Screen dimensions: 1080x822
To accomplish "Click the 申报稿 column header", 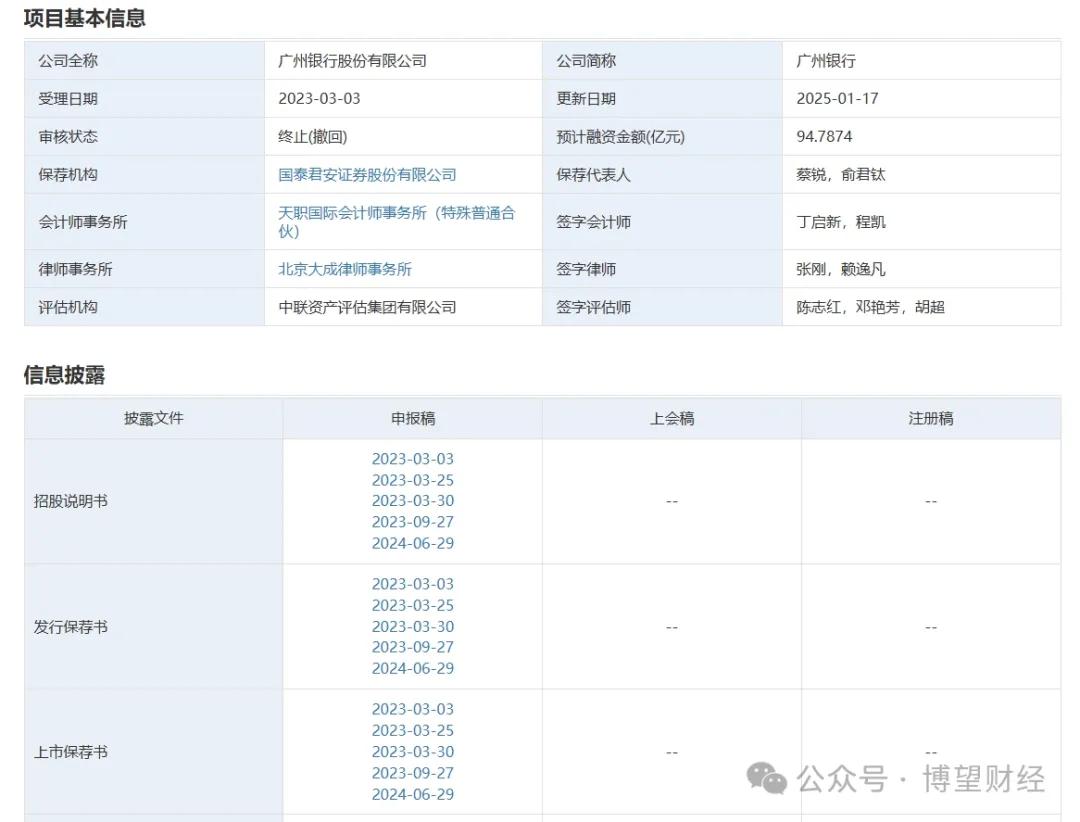I will pos(413,418).
